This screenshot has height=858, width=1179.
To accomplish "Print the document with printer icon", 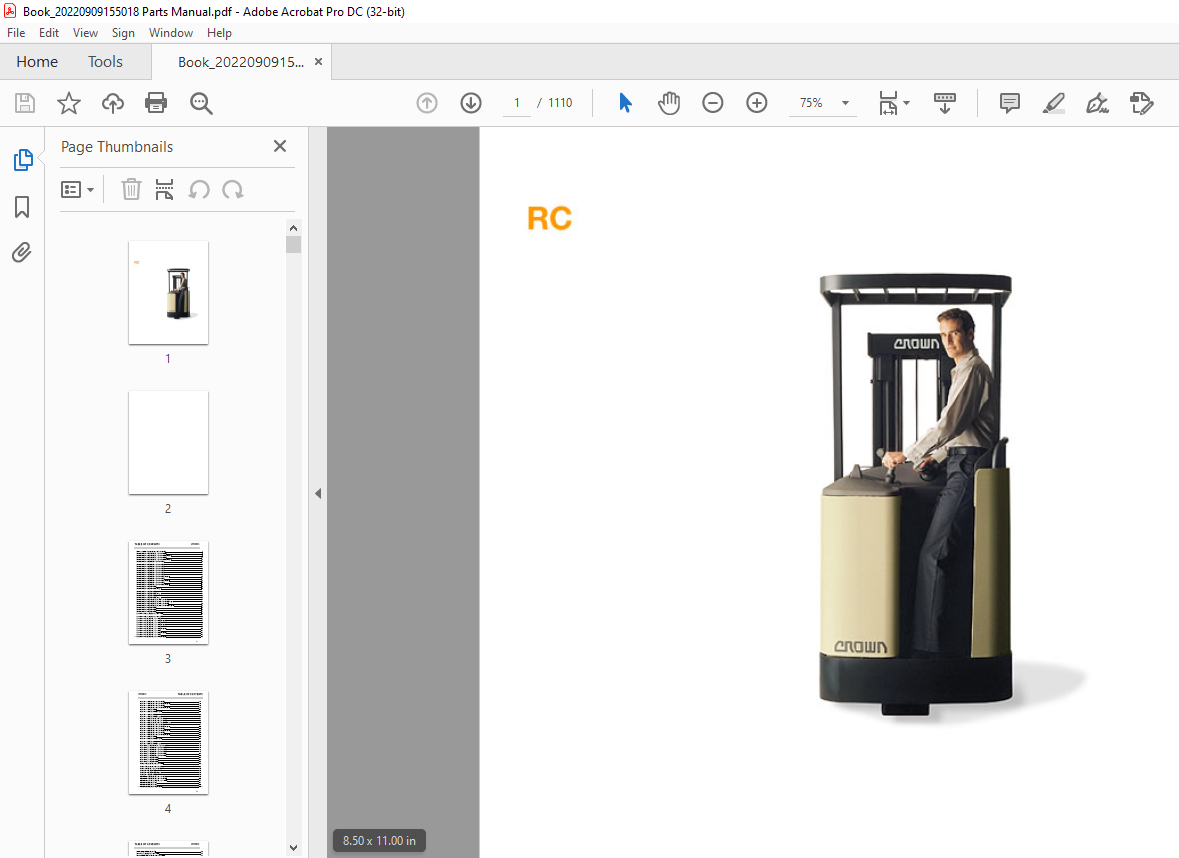I will click(156, 103).
